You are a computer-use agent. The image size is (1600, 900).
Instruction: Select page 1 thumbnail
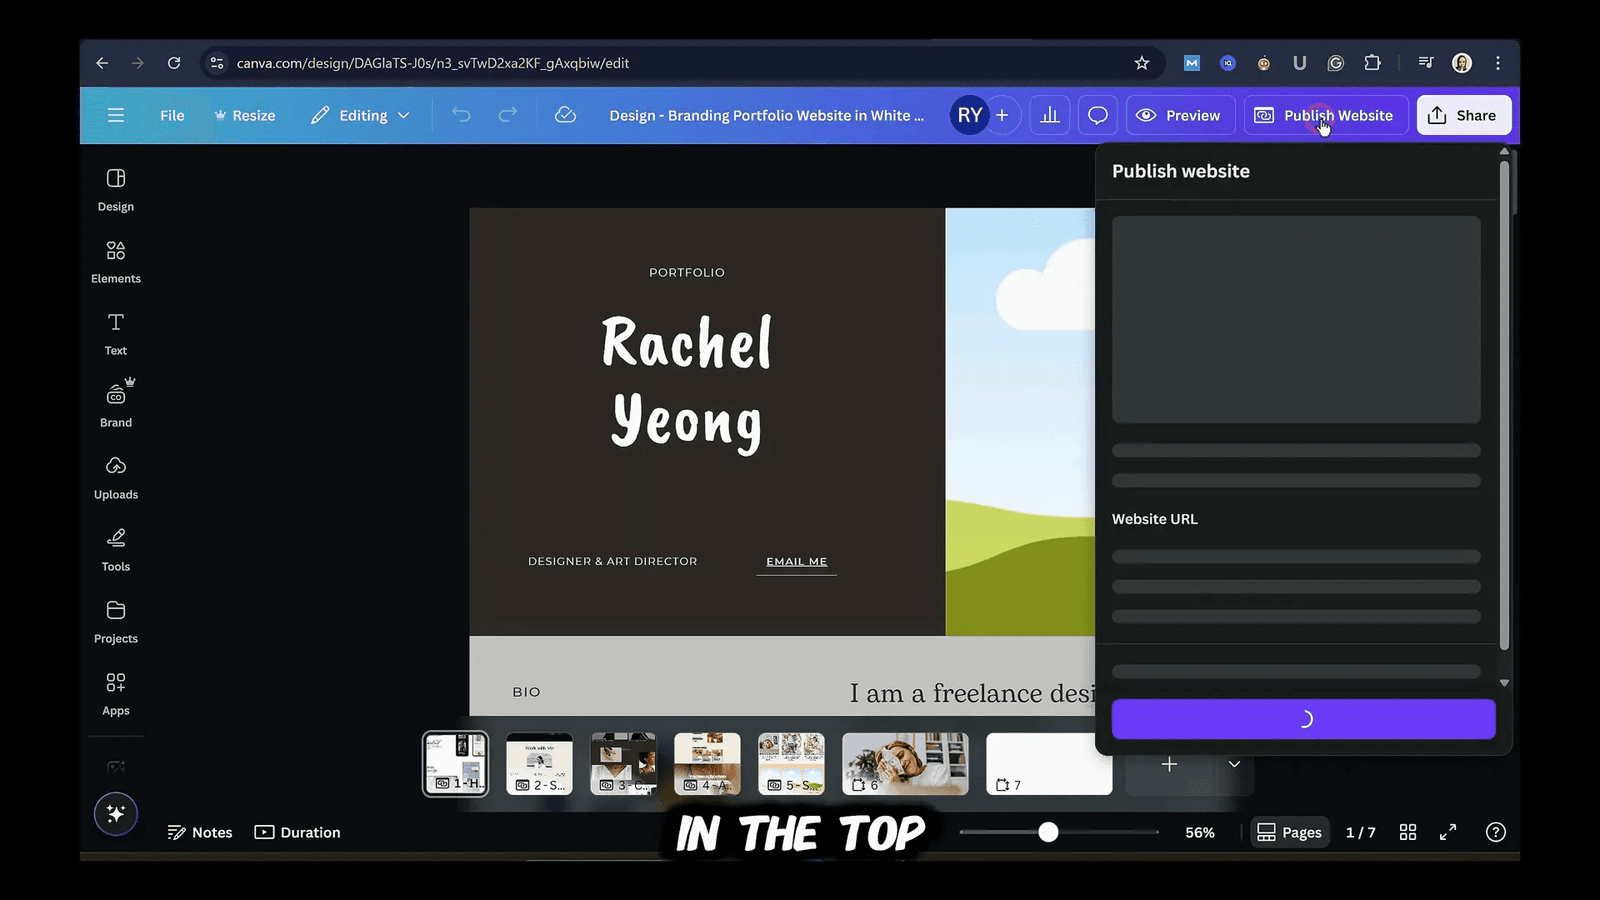[x=455, y=764]
